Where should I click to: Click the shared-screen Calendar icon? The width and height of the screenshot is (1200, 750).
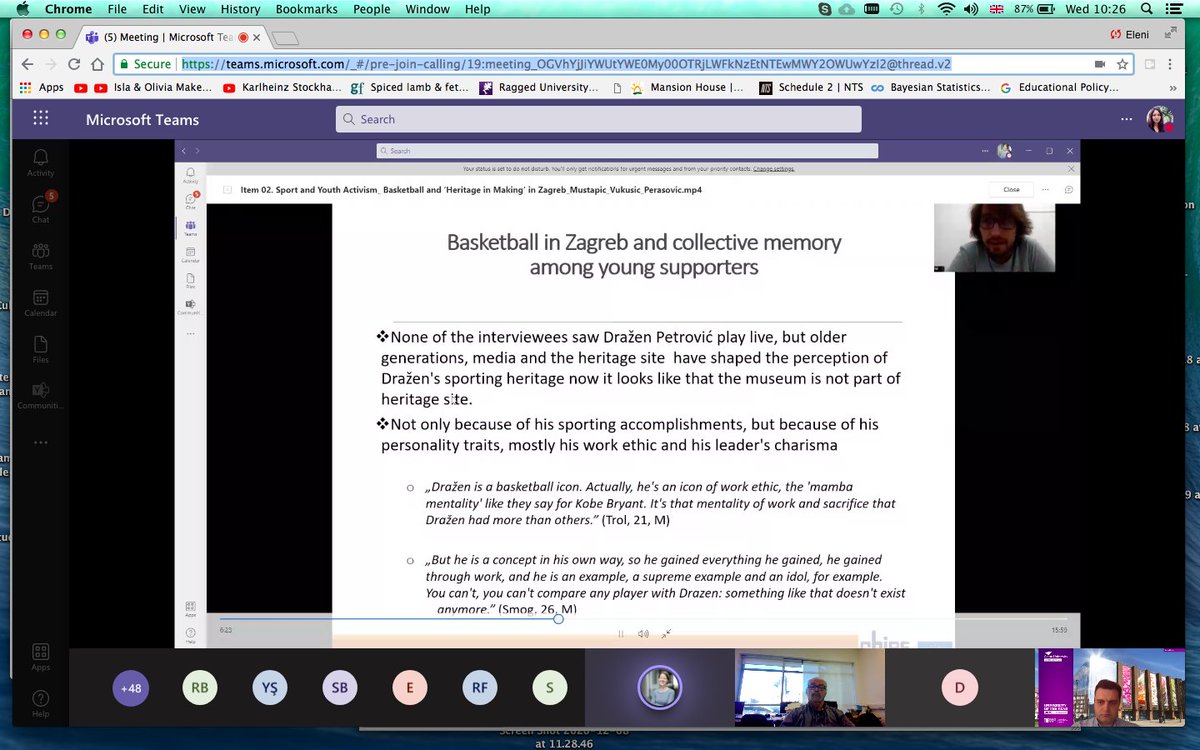point(190,255)
